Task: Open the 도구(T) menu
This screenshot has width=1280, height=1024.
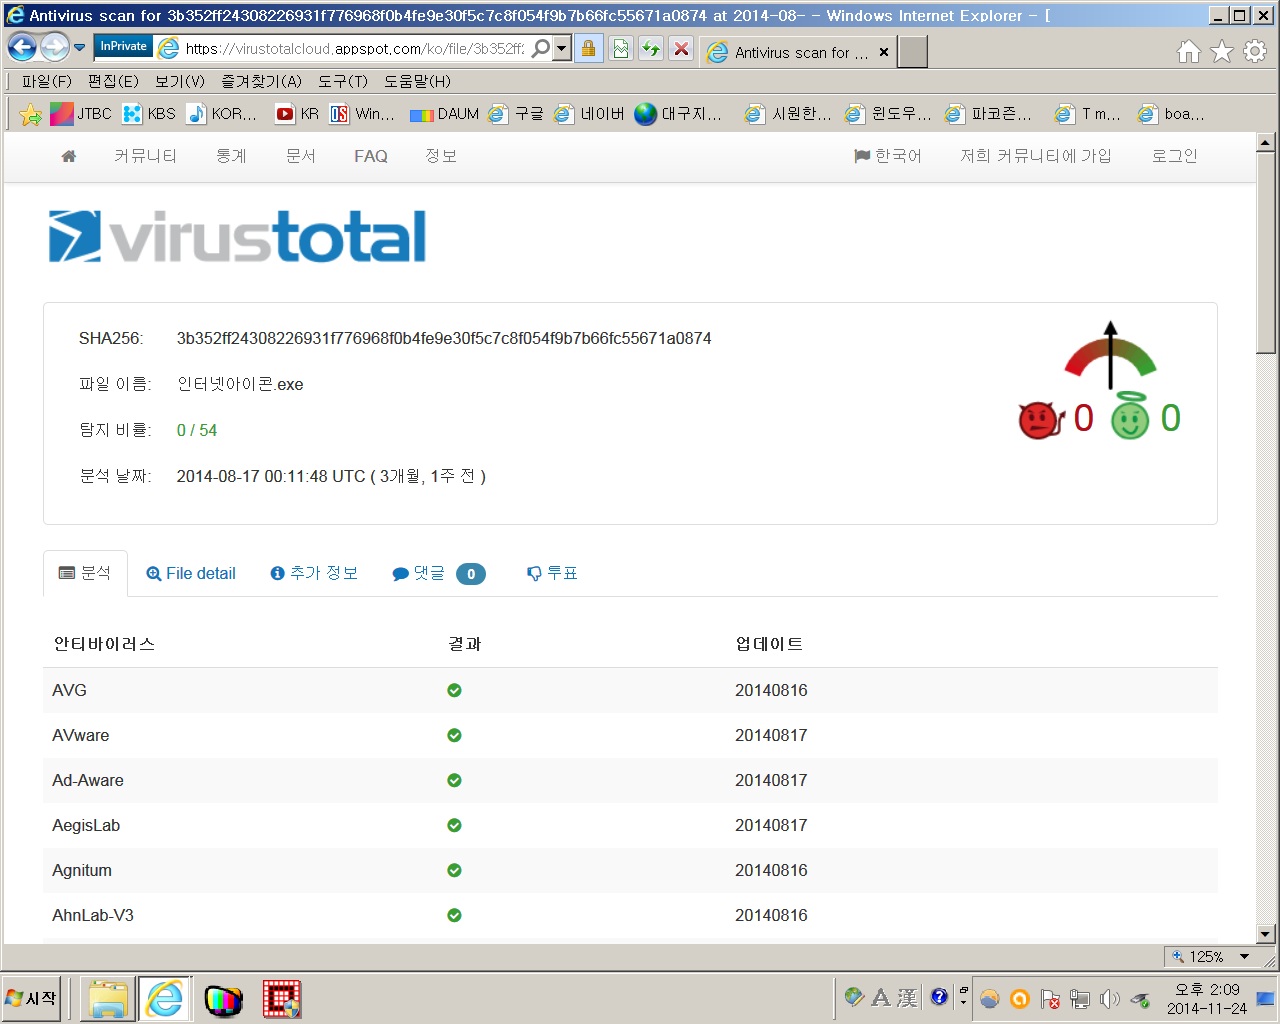Action: (343, 81)
